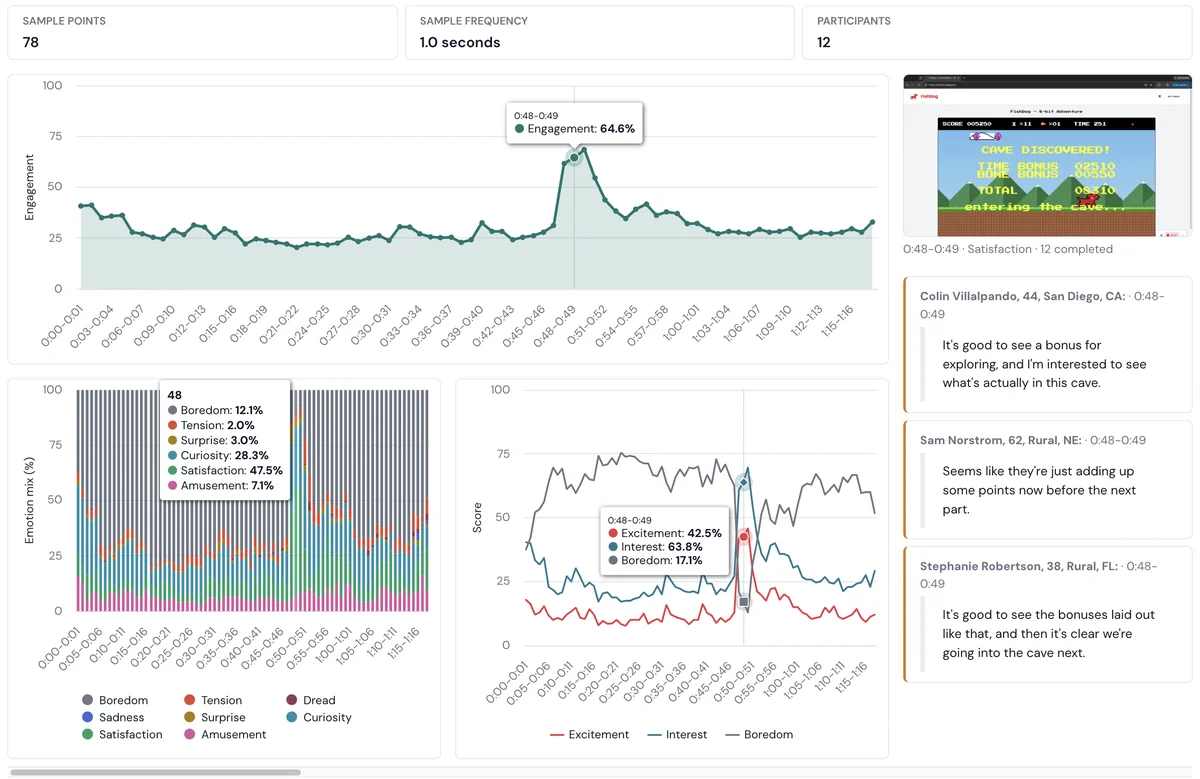1200x779 pixels.
Task: Hide the Satisfaction emotion series
Action: 122,734
